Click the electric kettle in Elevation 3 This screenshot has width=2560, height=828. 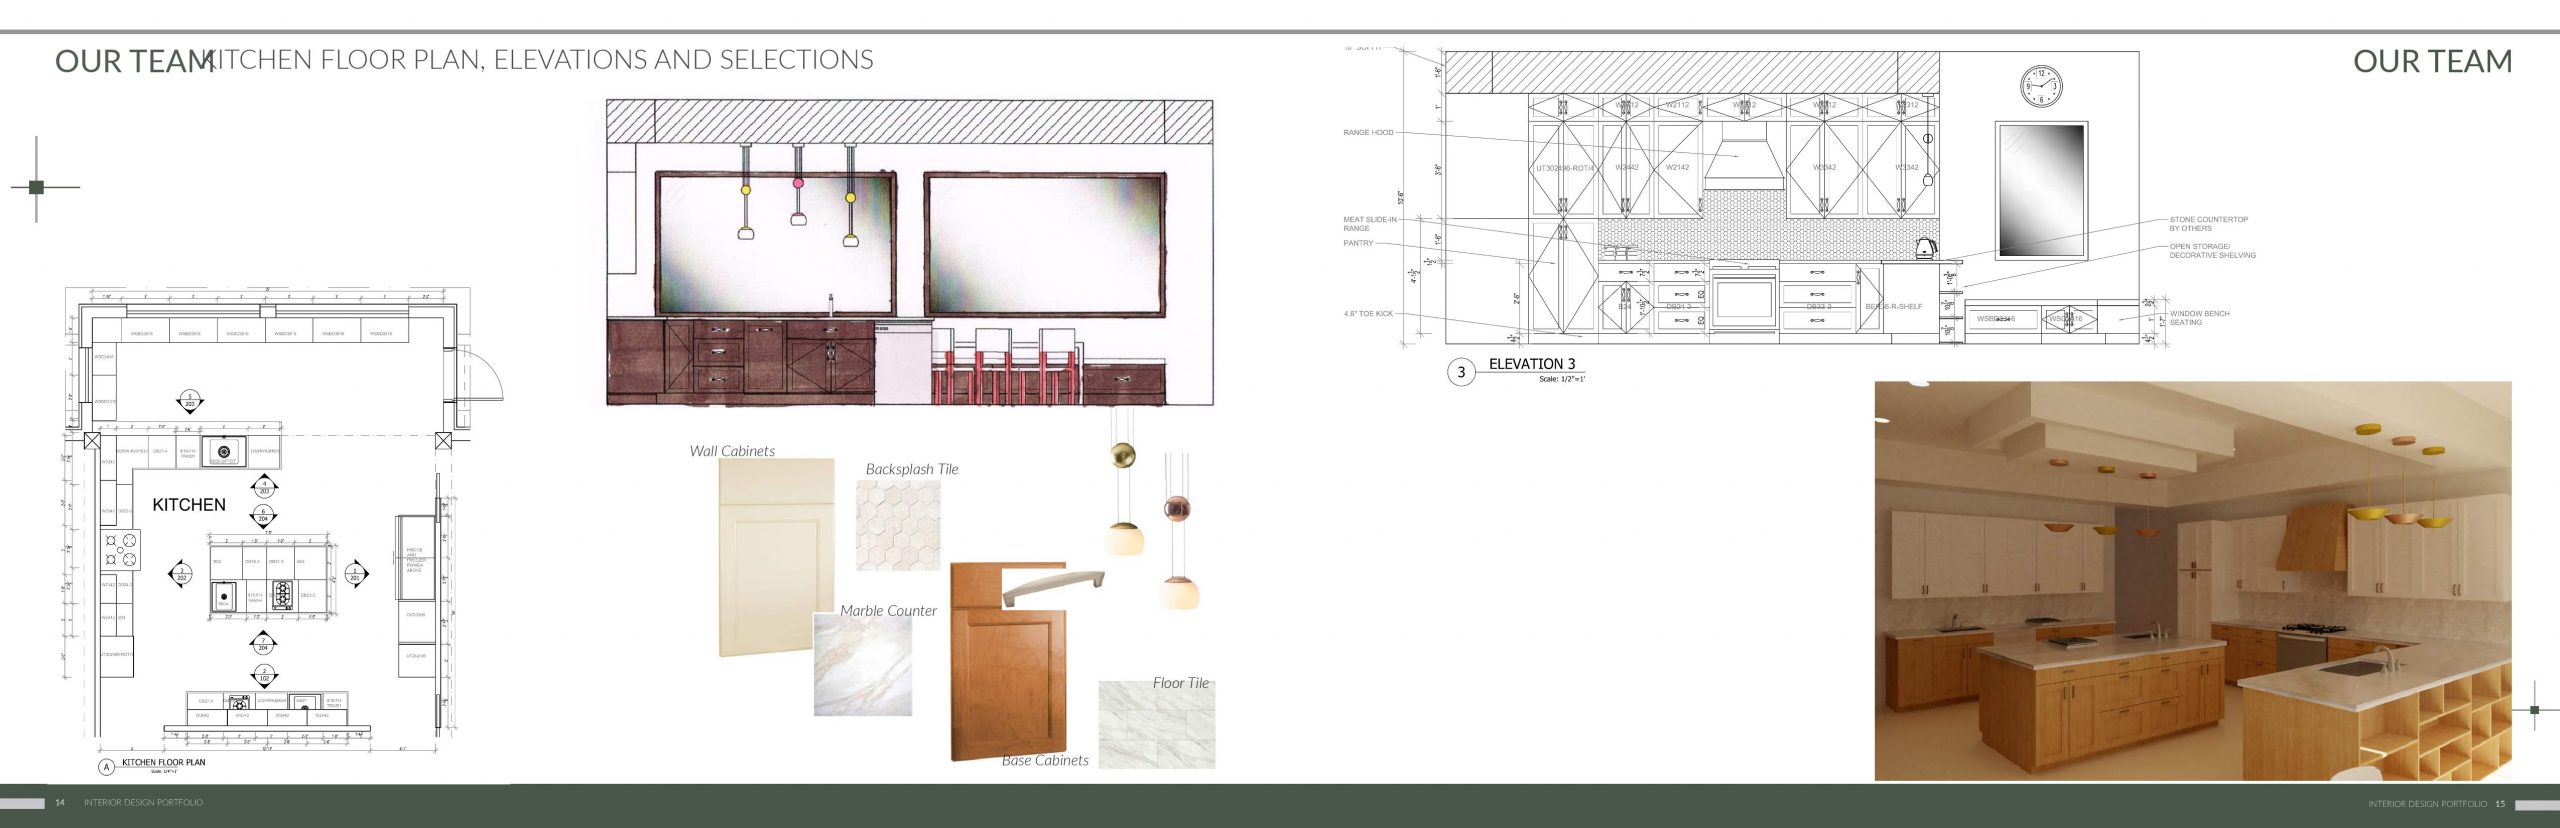1925,248
